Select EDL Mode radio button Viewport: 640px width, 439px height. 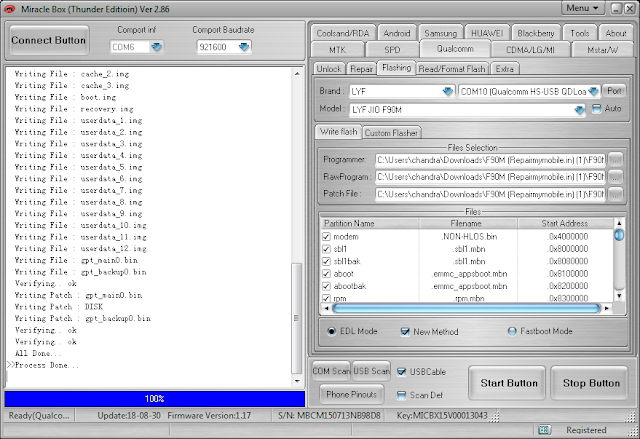tap(331, 331)
